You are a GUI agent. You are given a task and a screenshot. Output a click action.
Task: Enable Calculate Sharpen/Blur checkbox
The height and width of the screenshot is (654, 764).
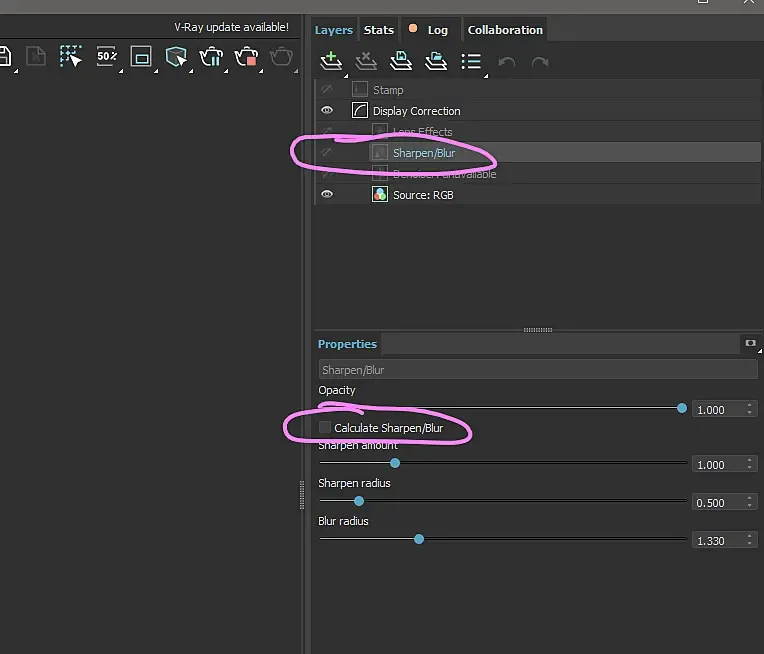point(325,428)
